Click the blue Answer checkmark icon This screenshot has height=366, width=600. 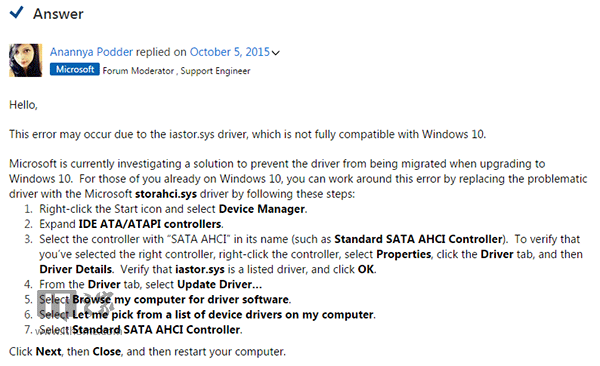point(16,12)
